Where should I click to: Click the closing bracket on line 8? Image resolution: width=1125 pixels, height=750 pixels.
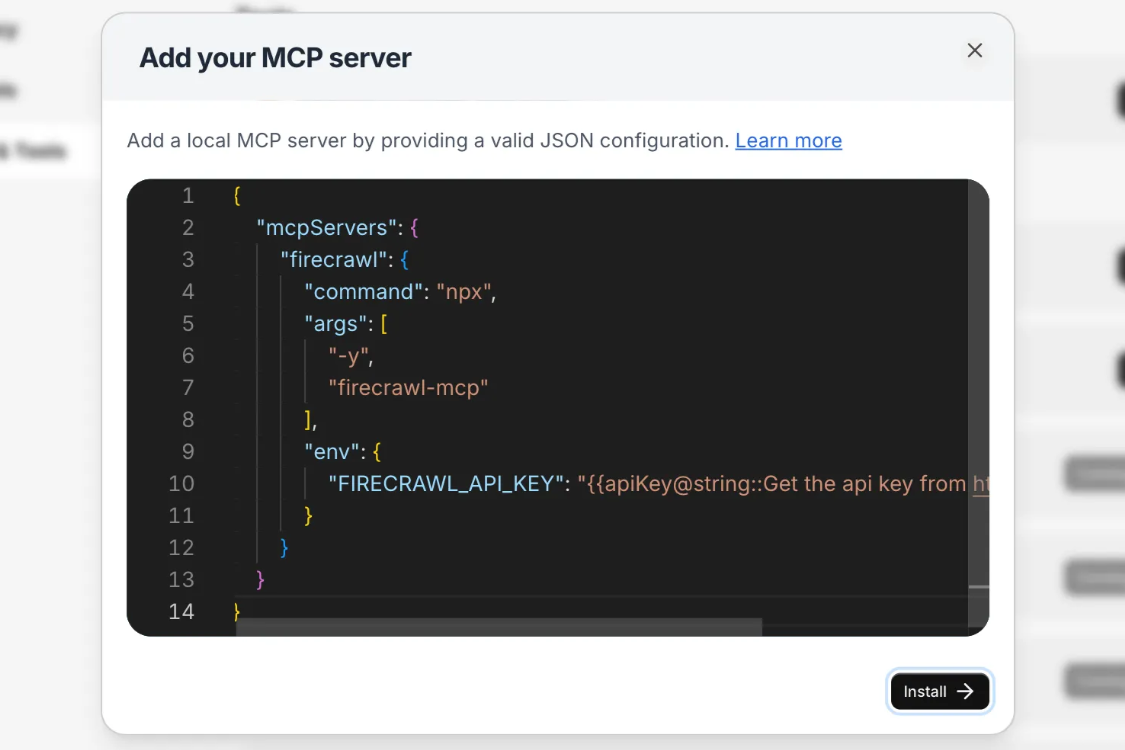point(309,420)
